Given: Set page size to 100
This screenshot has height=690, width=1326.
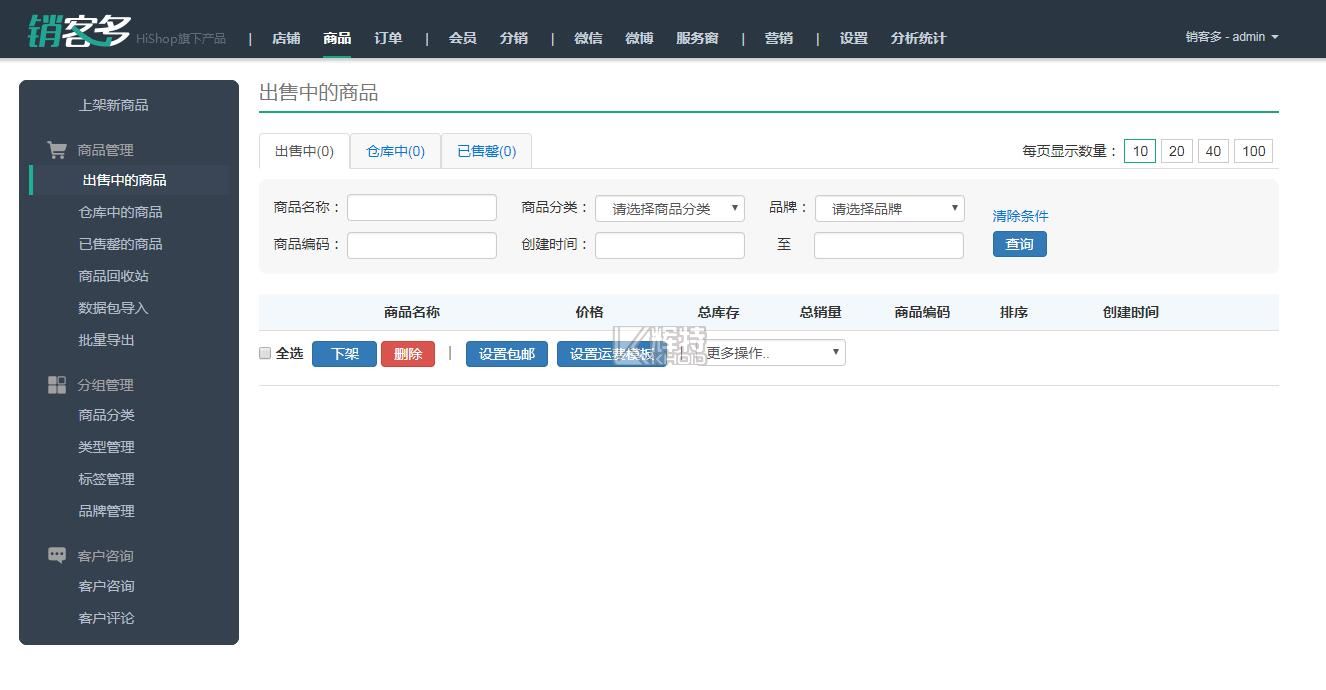Looking at the screenshot, I should (1254, 151).
